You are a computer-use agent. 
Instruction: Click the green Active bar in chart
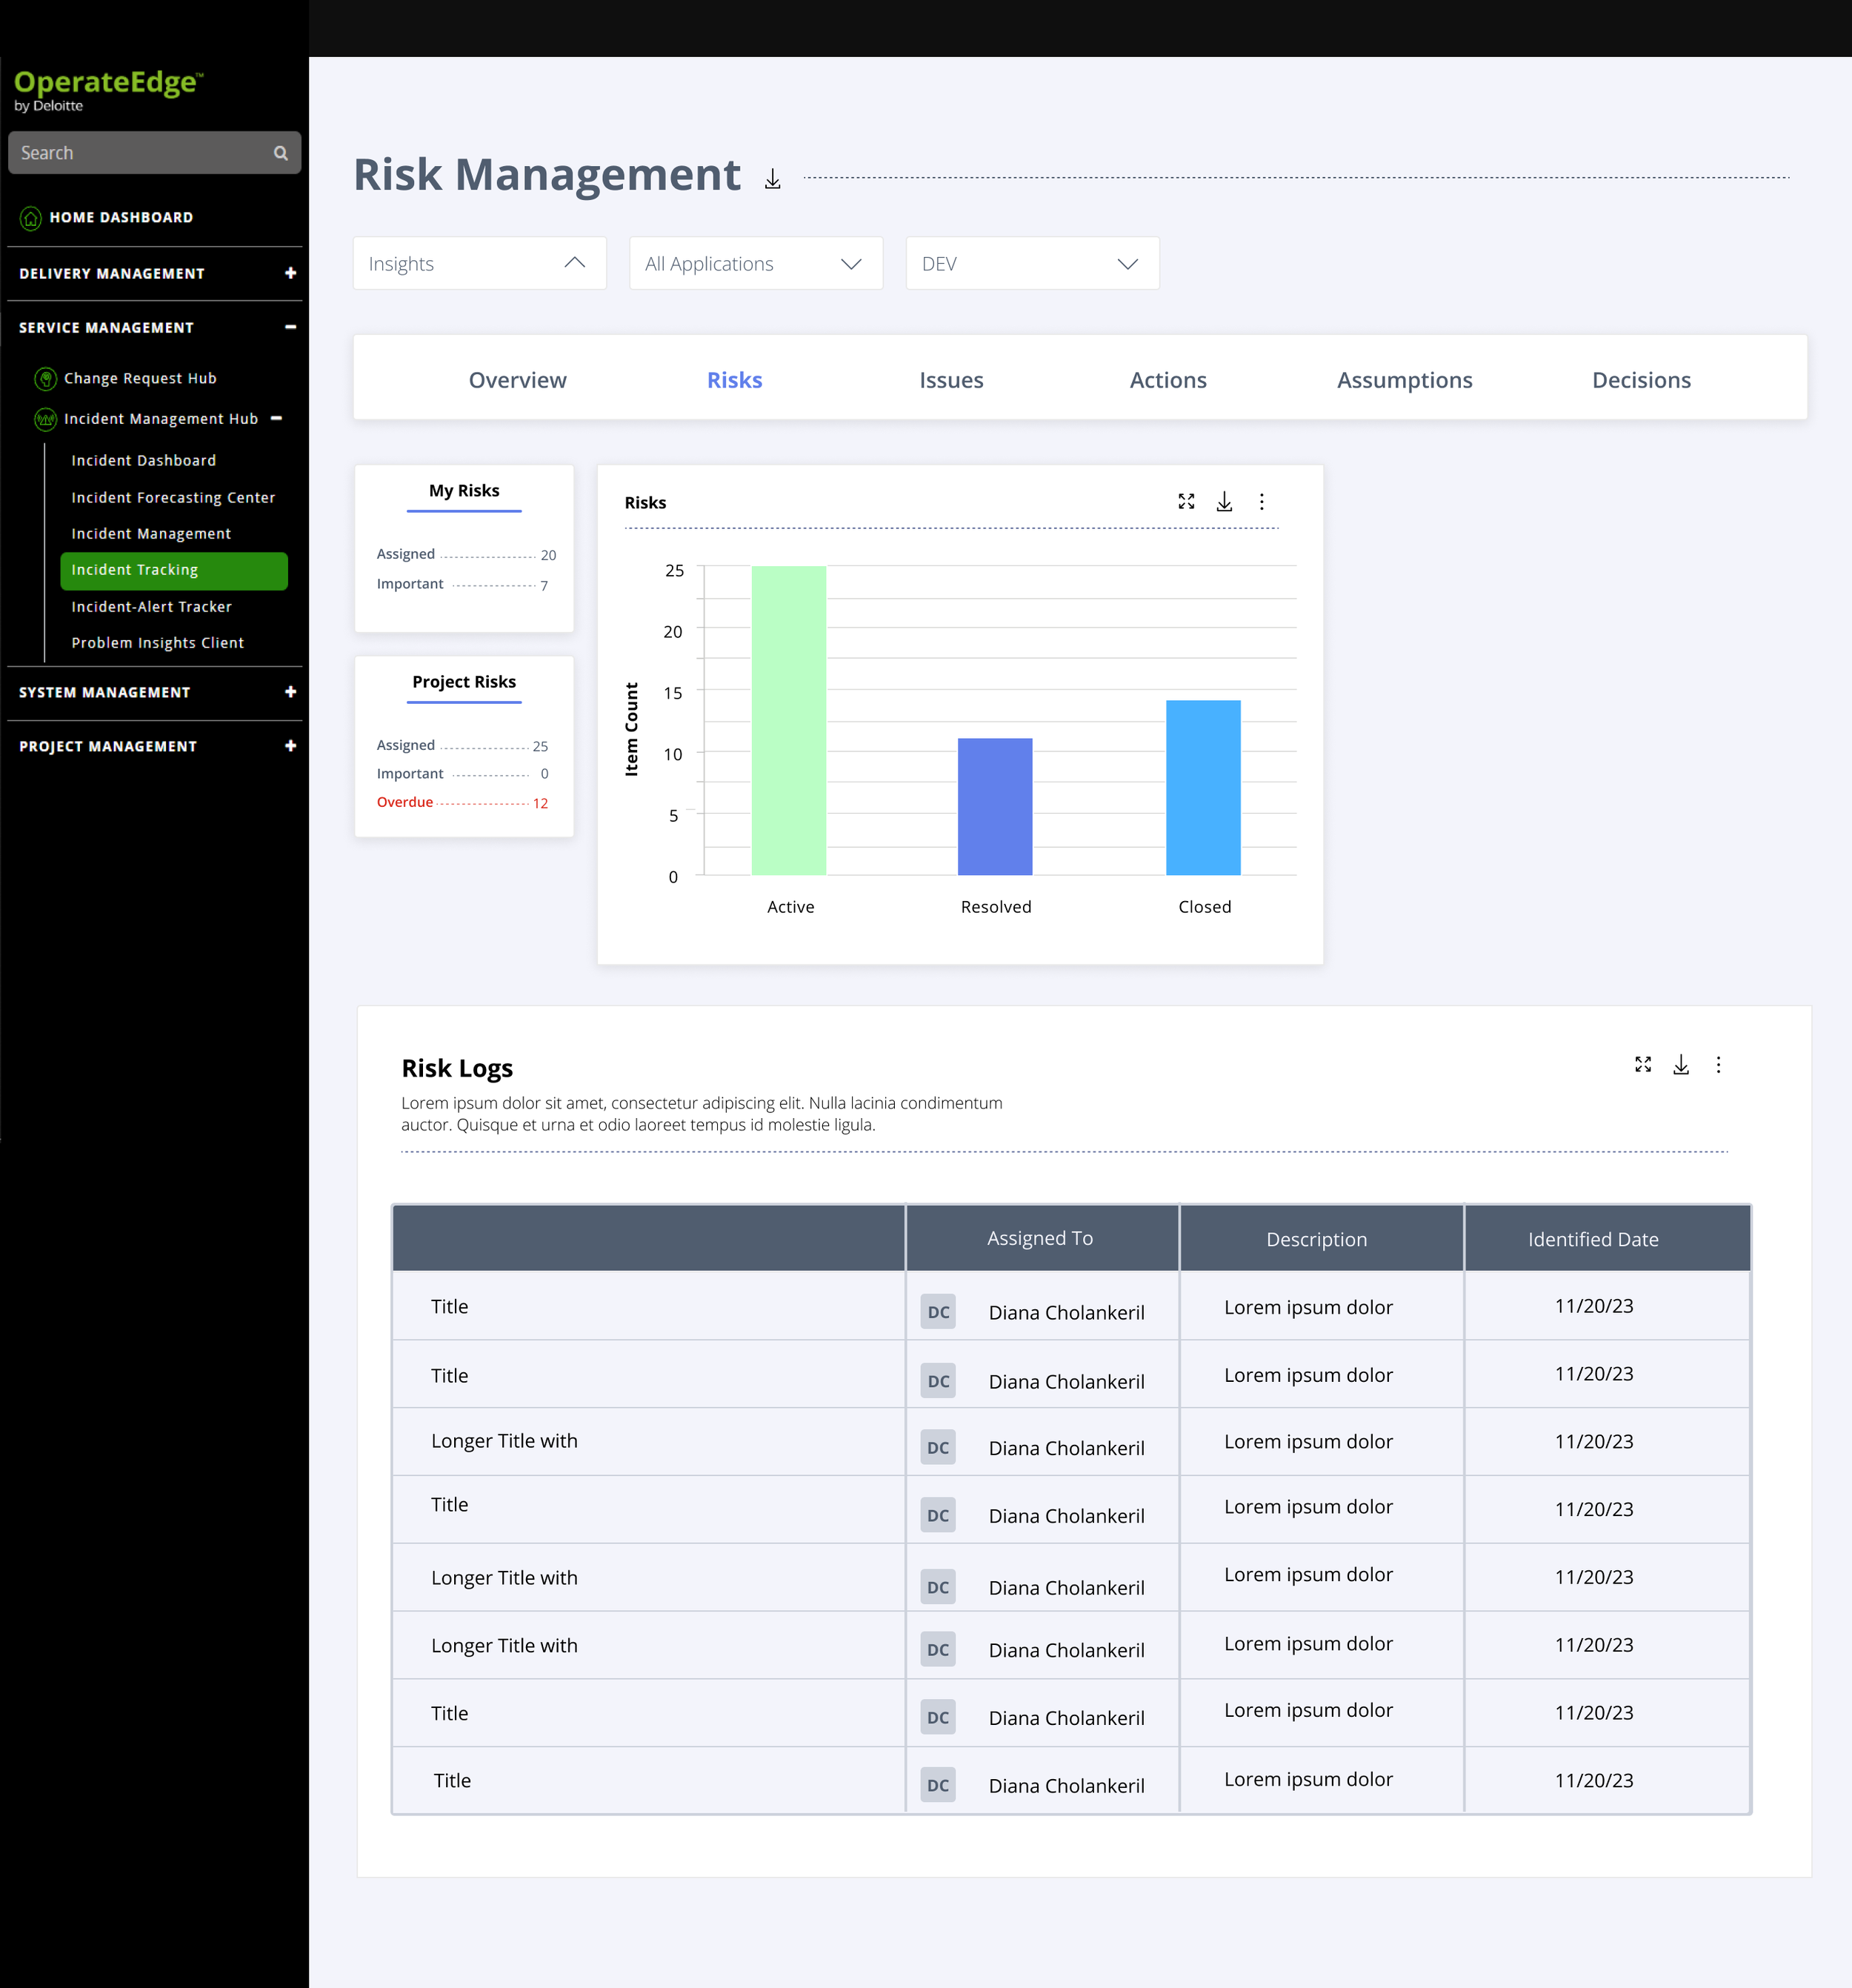point(789,720)
